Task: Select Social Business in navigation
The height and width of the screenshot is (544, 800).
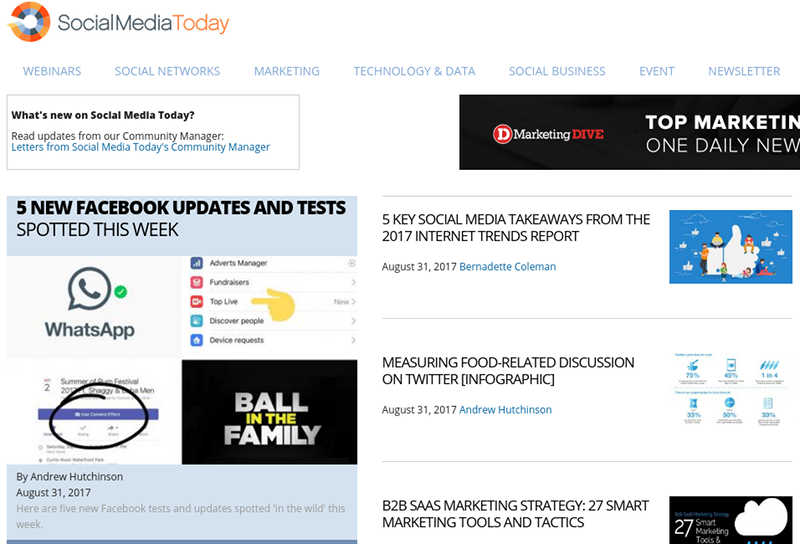Action: point(557,71)
